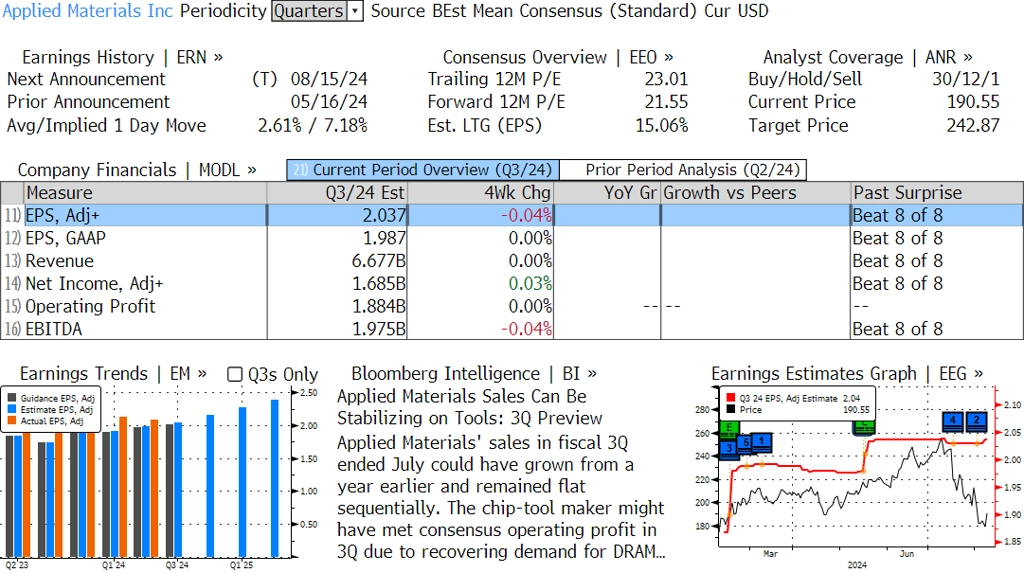The width and height of the screenshot is (1024, 573).
Task: Sort by the YoY Gr column header
Action: (607, 193)
